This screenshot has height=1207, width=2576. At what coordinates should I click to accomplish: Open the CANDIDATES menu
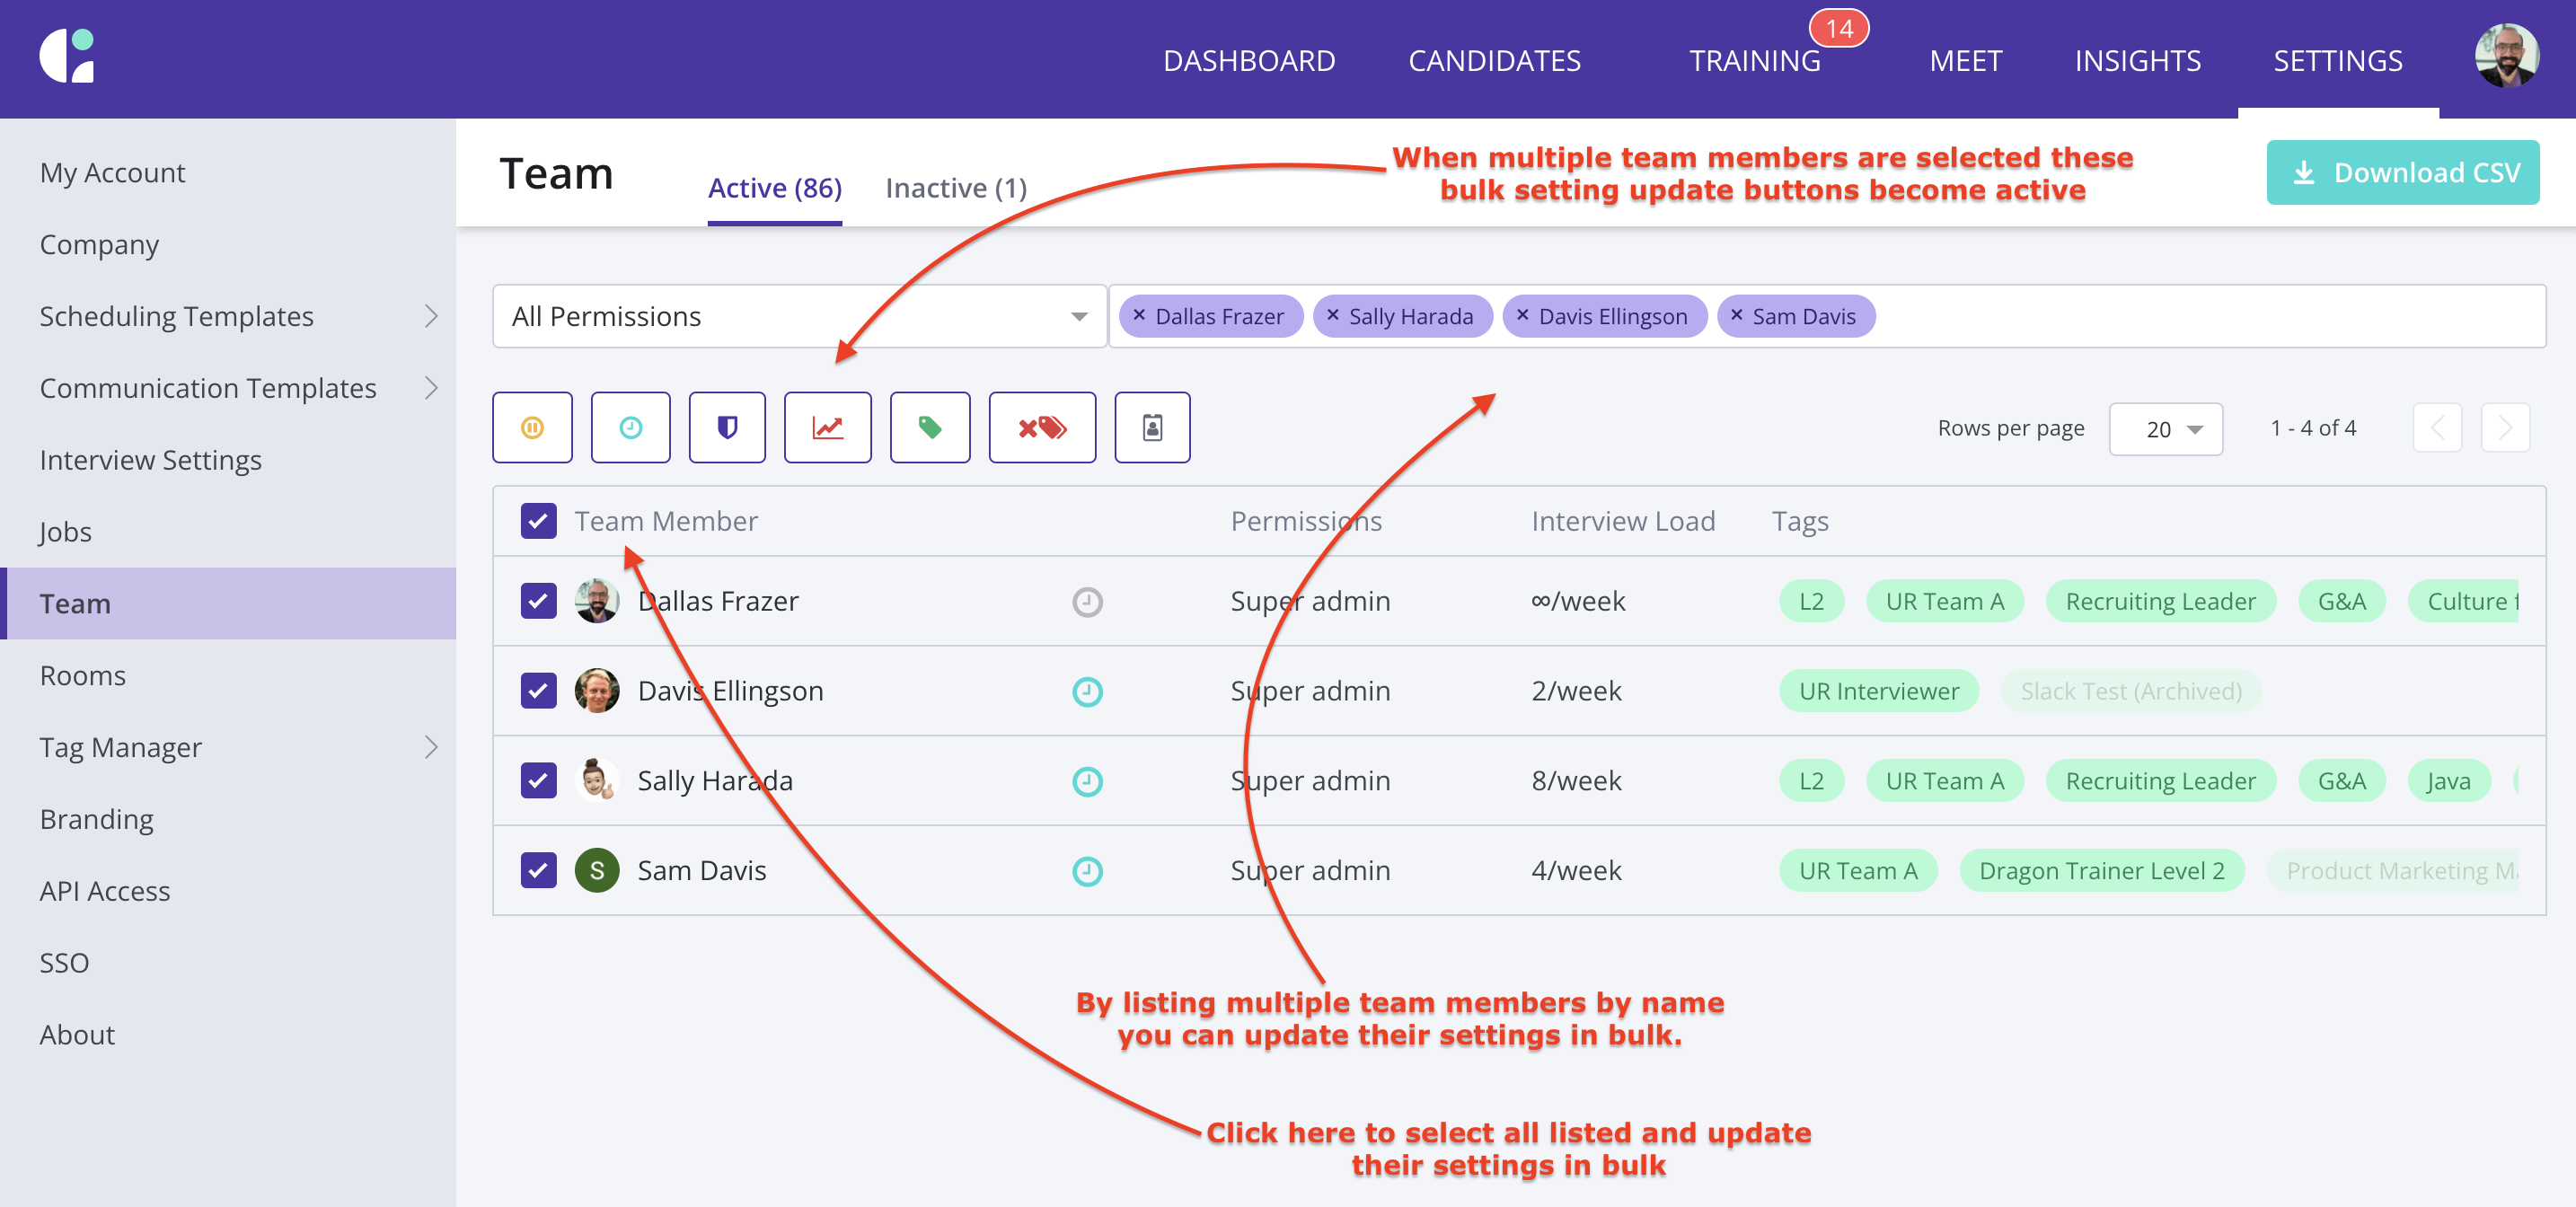[1494, 61]
